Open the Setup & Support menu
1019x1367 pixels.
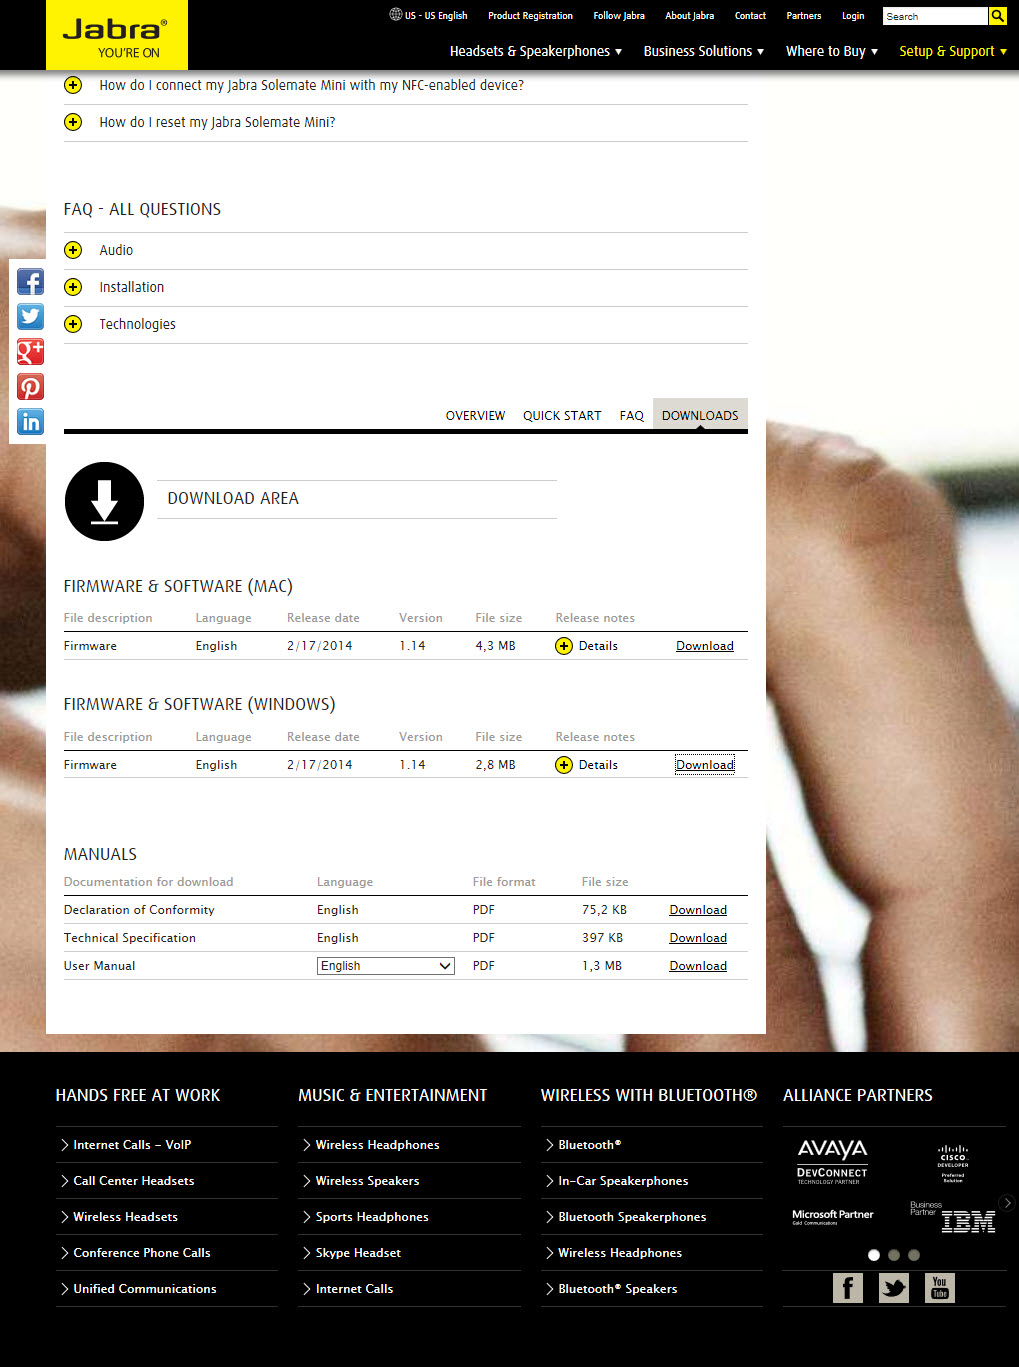click(953, 51)
